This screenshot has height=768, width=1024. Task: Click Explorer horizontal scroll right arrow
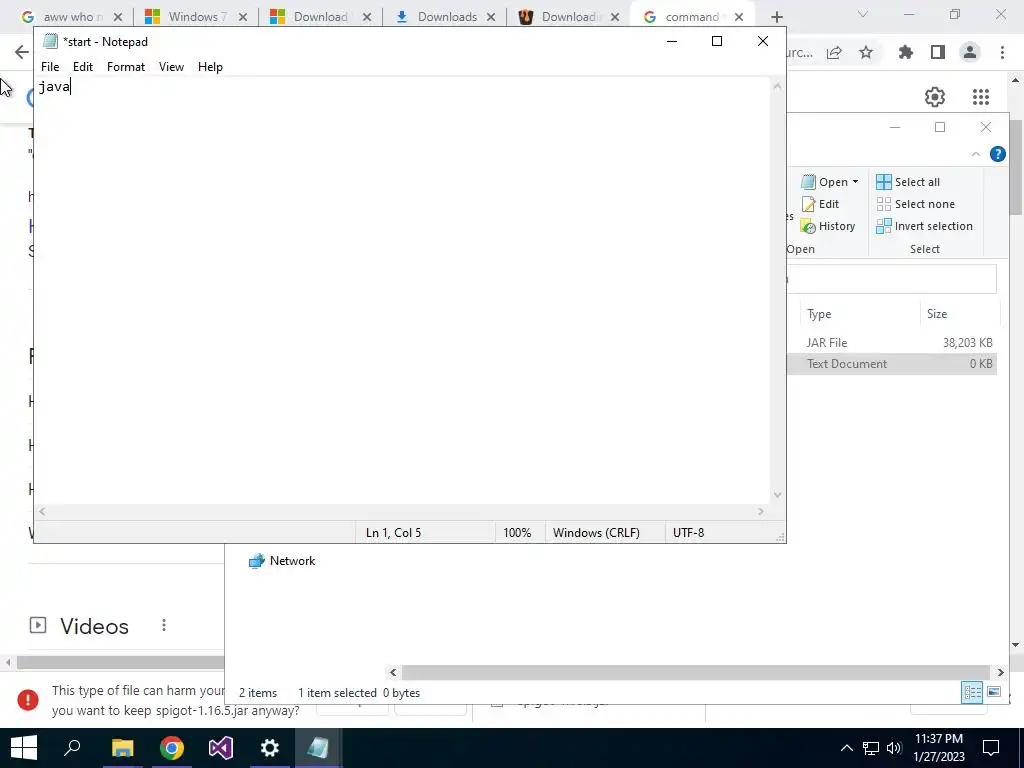[1000, 672]
